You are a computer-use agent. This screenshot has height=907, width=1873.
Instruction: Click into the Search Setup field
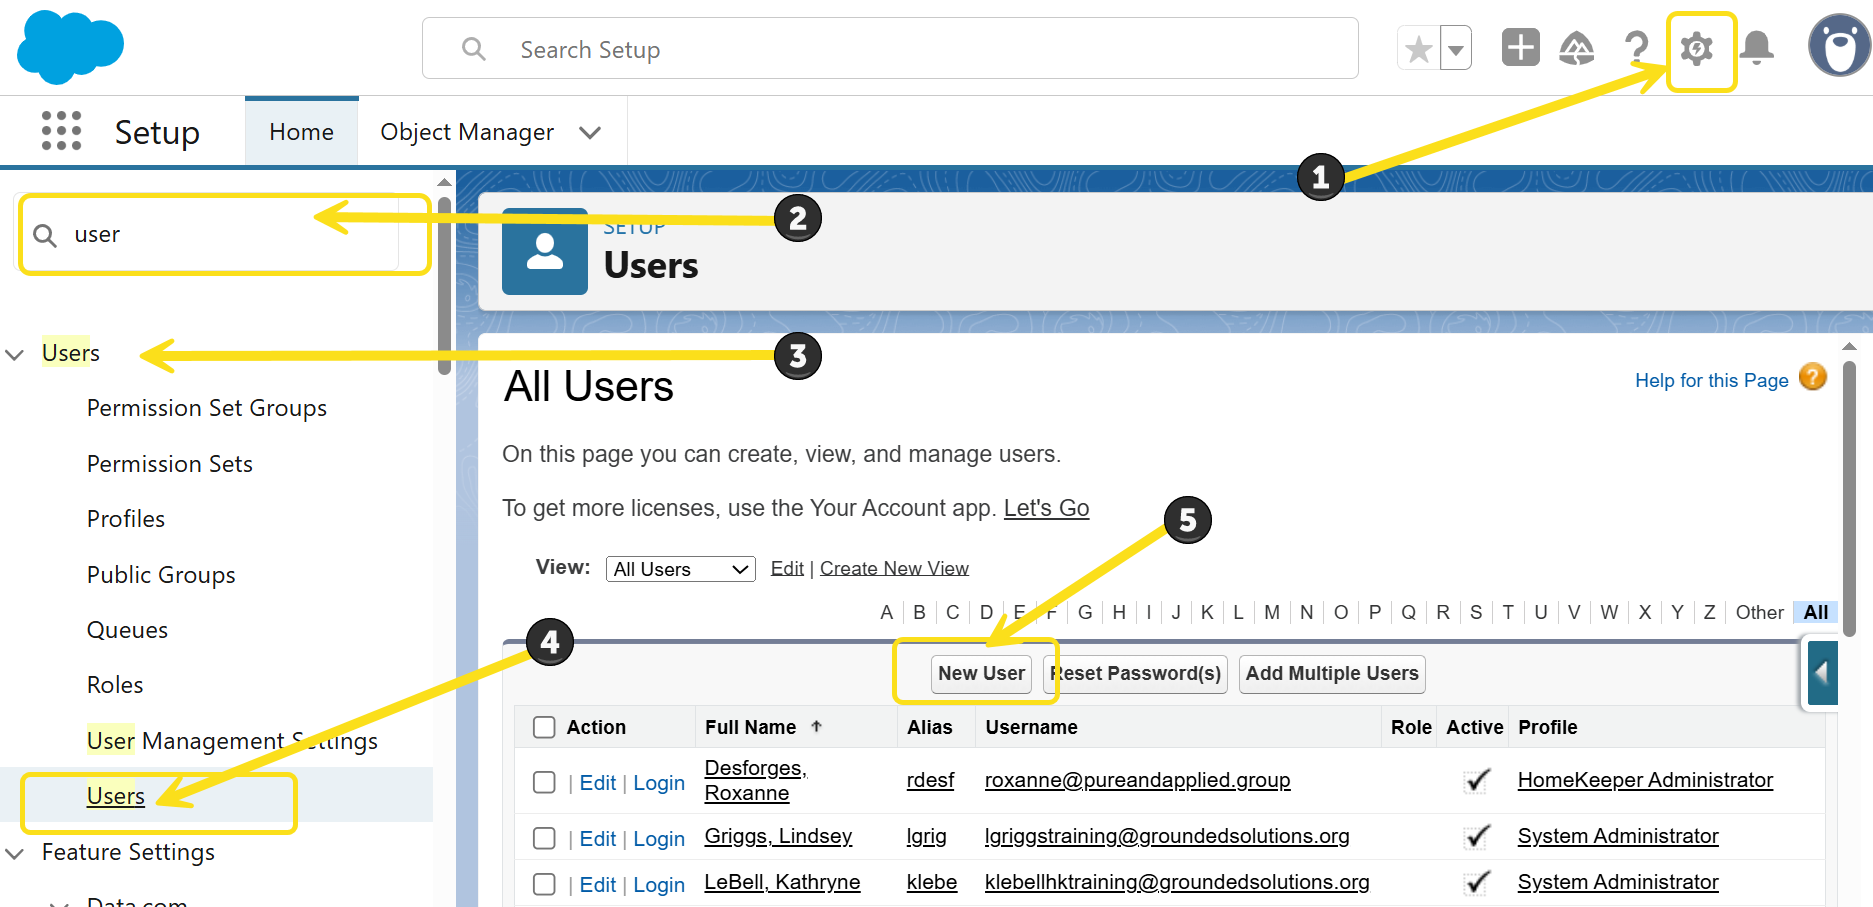(890, 49)
